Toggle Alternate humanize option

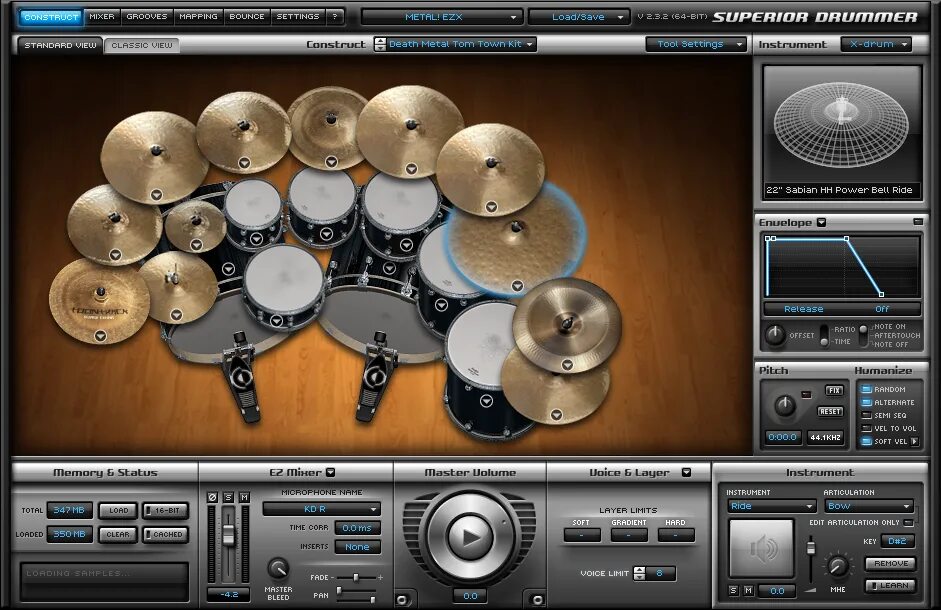pyautogui.click(x=867, y=403)
